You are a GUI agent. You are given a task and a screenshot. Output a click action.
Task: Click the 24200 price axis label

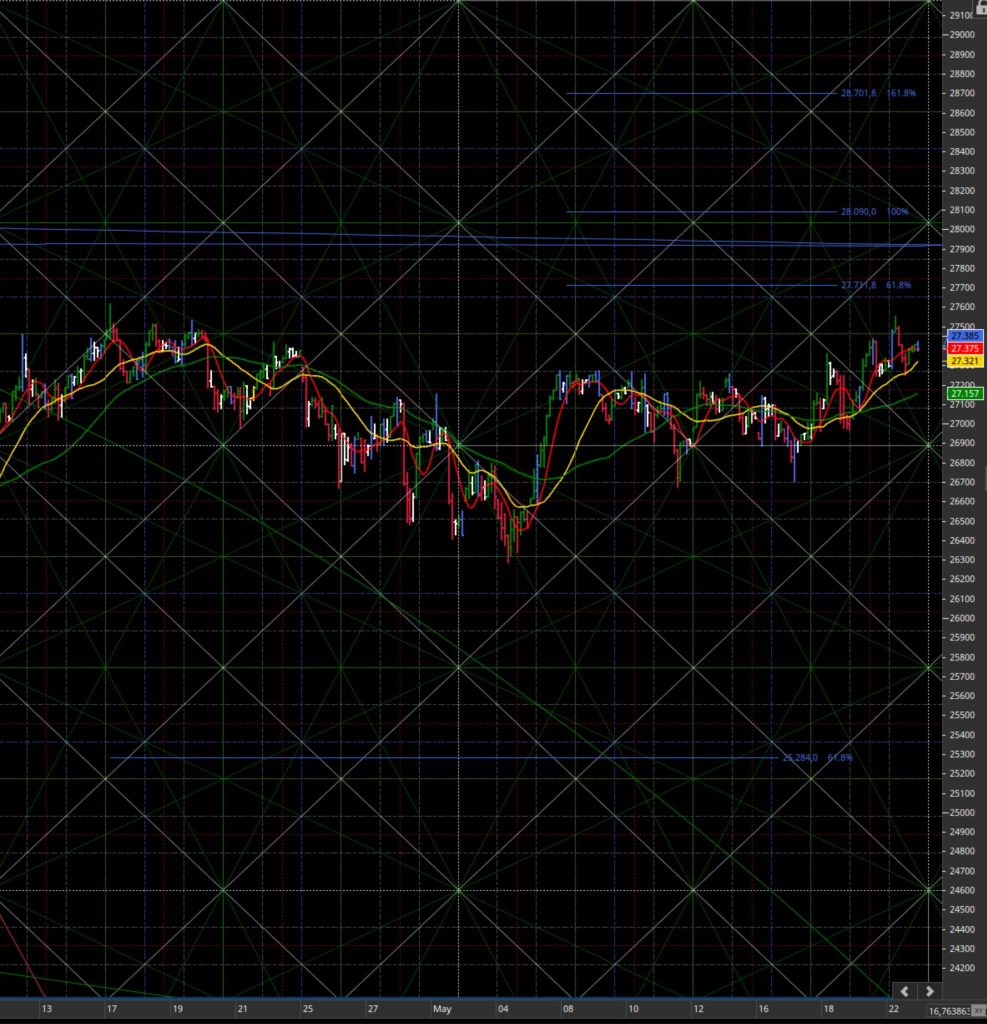tap(962, 968)
